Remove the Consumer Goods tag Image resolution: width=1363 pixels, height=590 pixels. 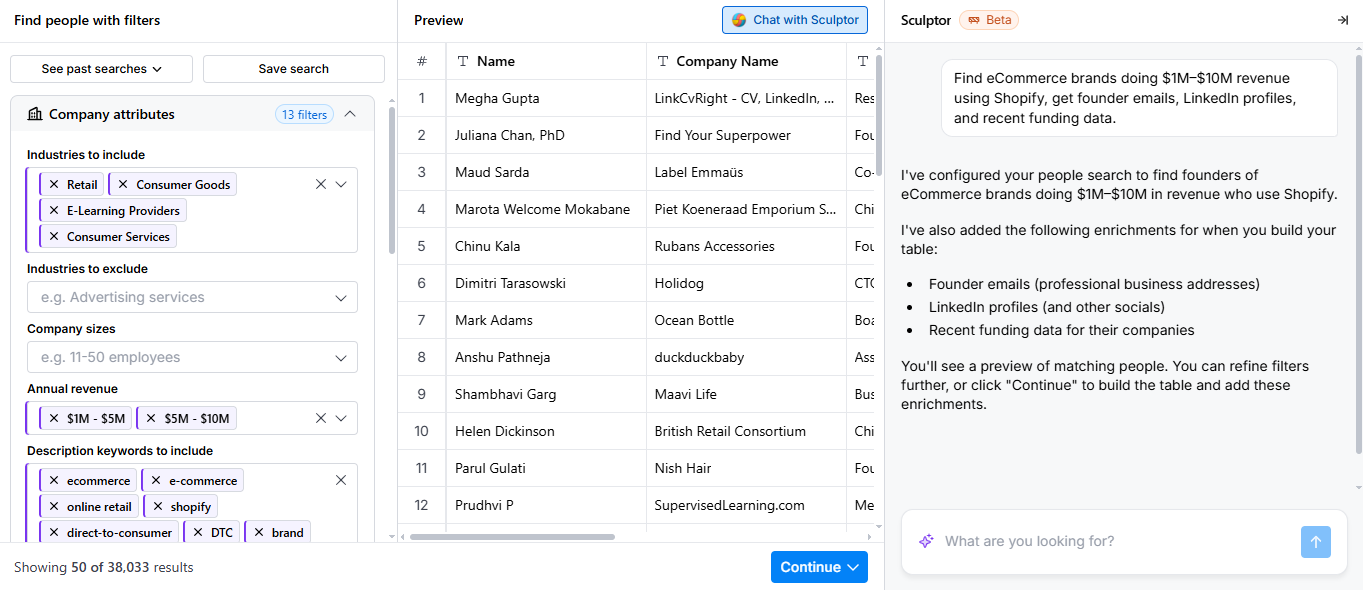pyautogui.click(x=123, y=185)
